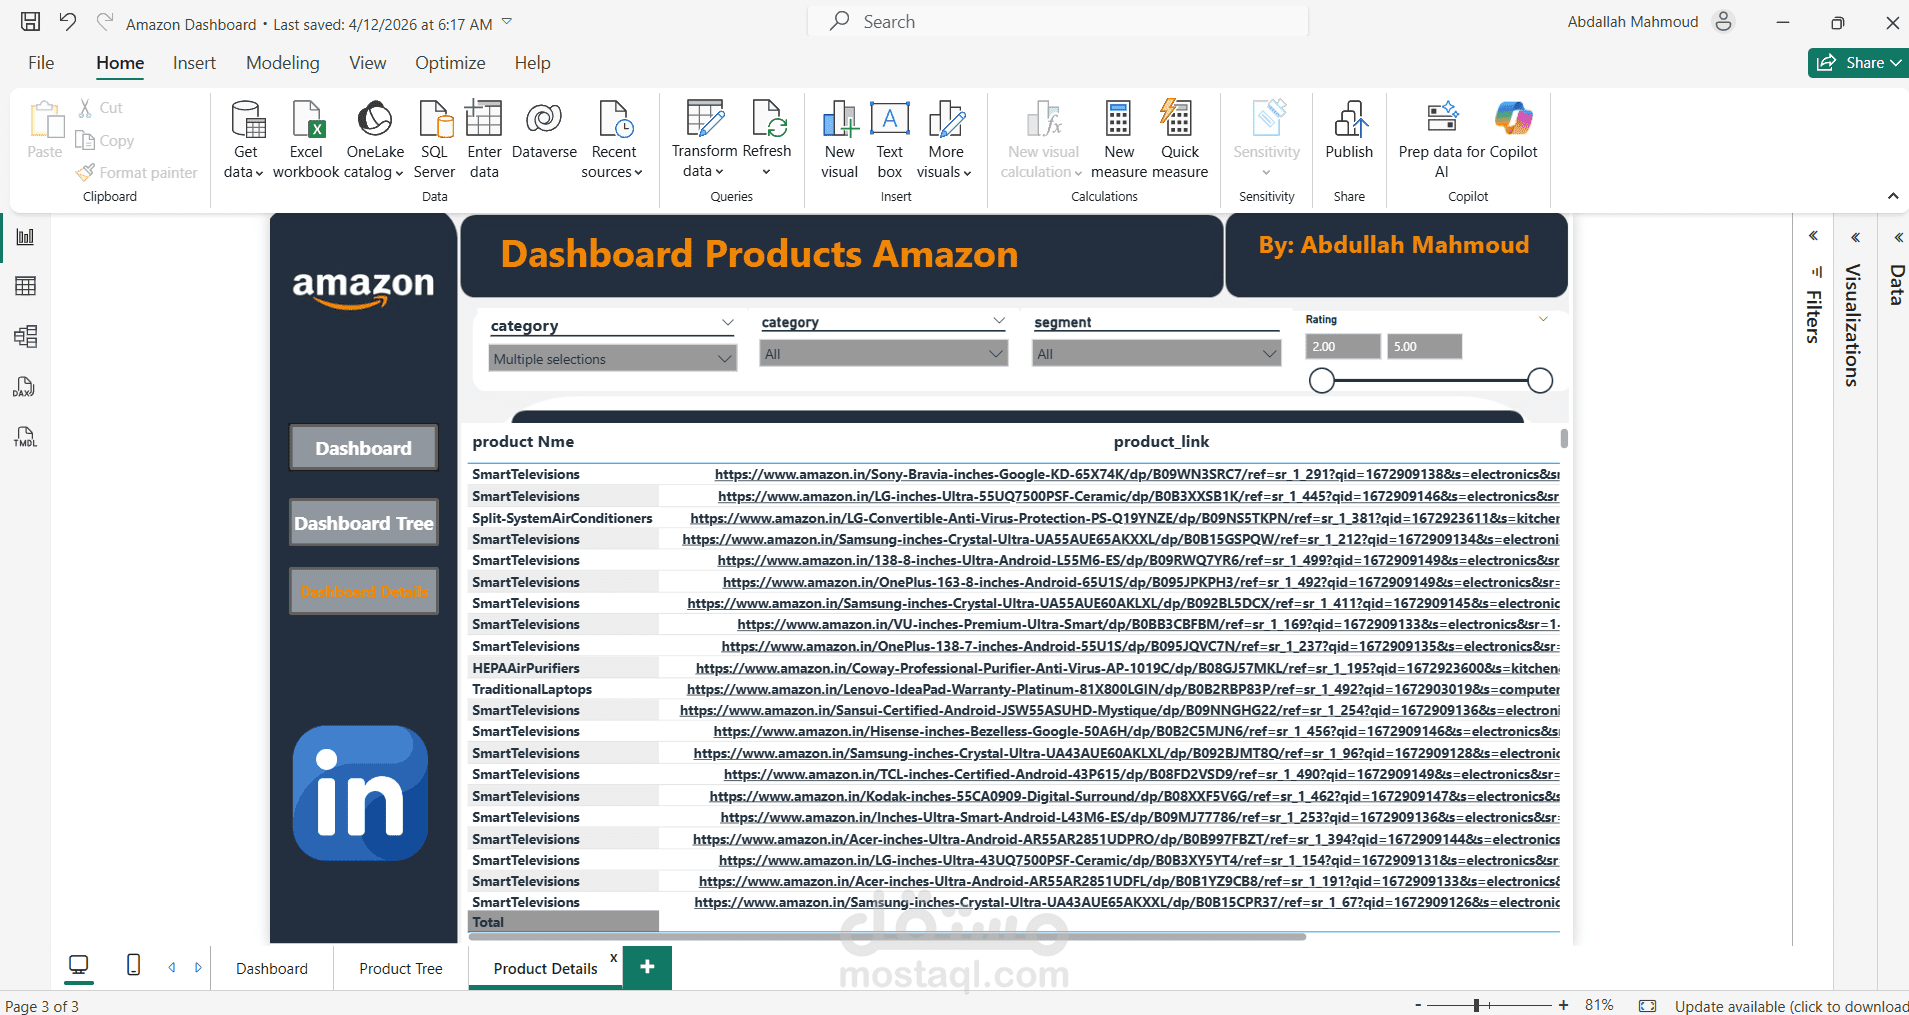
Task: Insert a Text box
Action: click(890, 140)
